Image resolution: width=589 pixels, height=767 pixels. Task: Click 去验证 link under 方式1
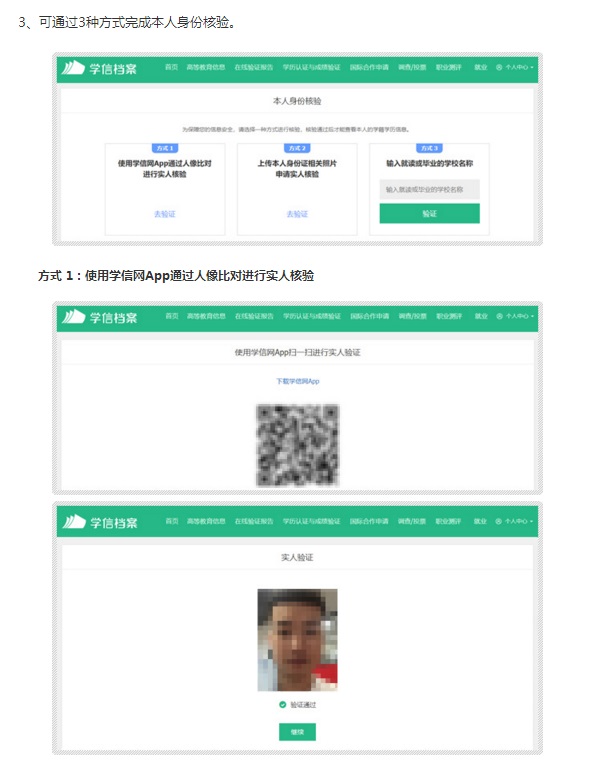[165, 214]
